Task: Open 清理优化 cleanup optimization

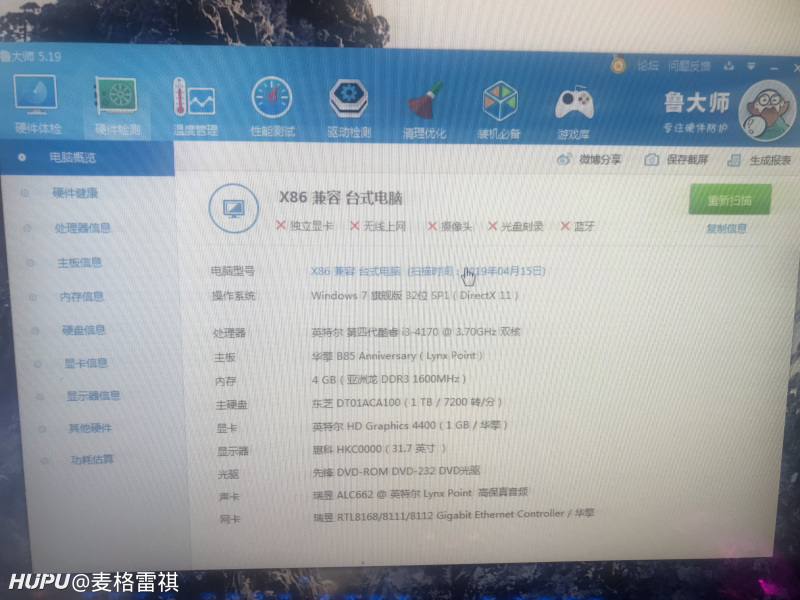Action: [424, 110]
